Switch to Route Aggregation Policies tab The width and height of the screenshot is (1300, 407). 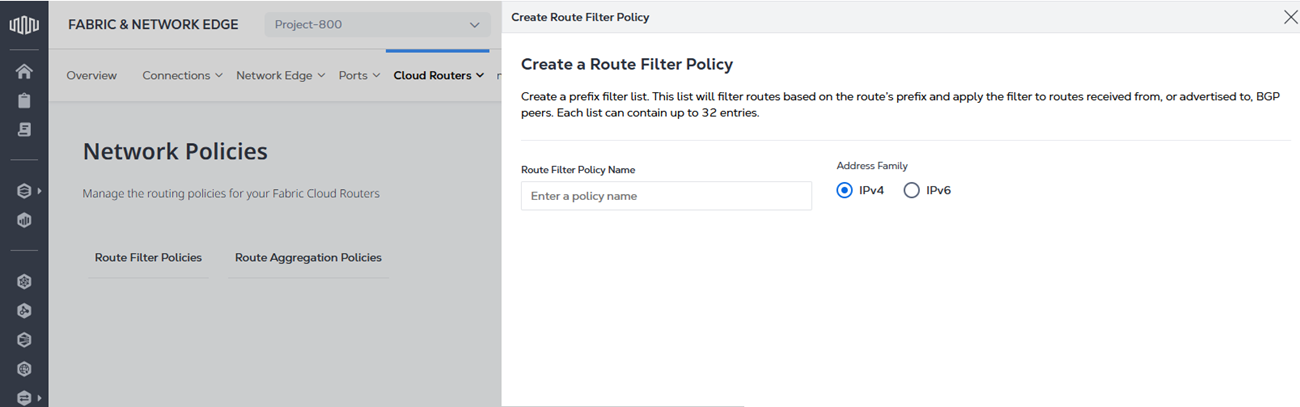308,257
